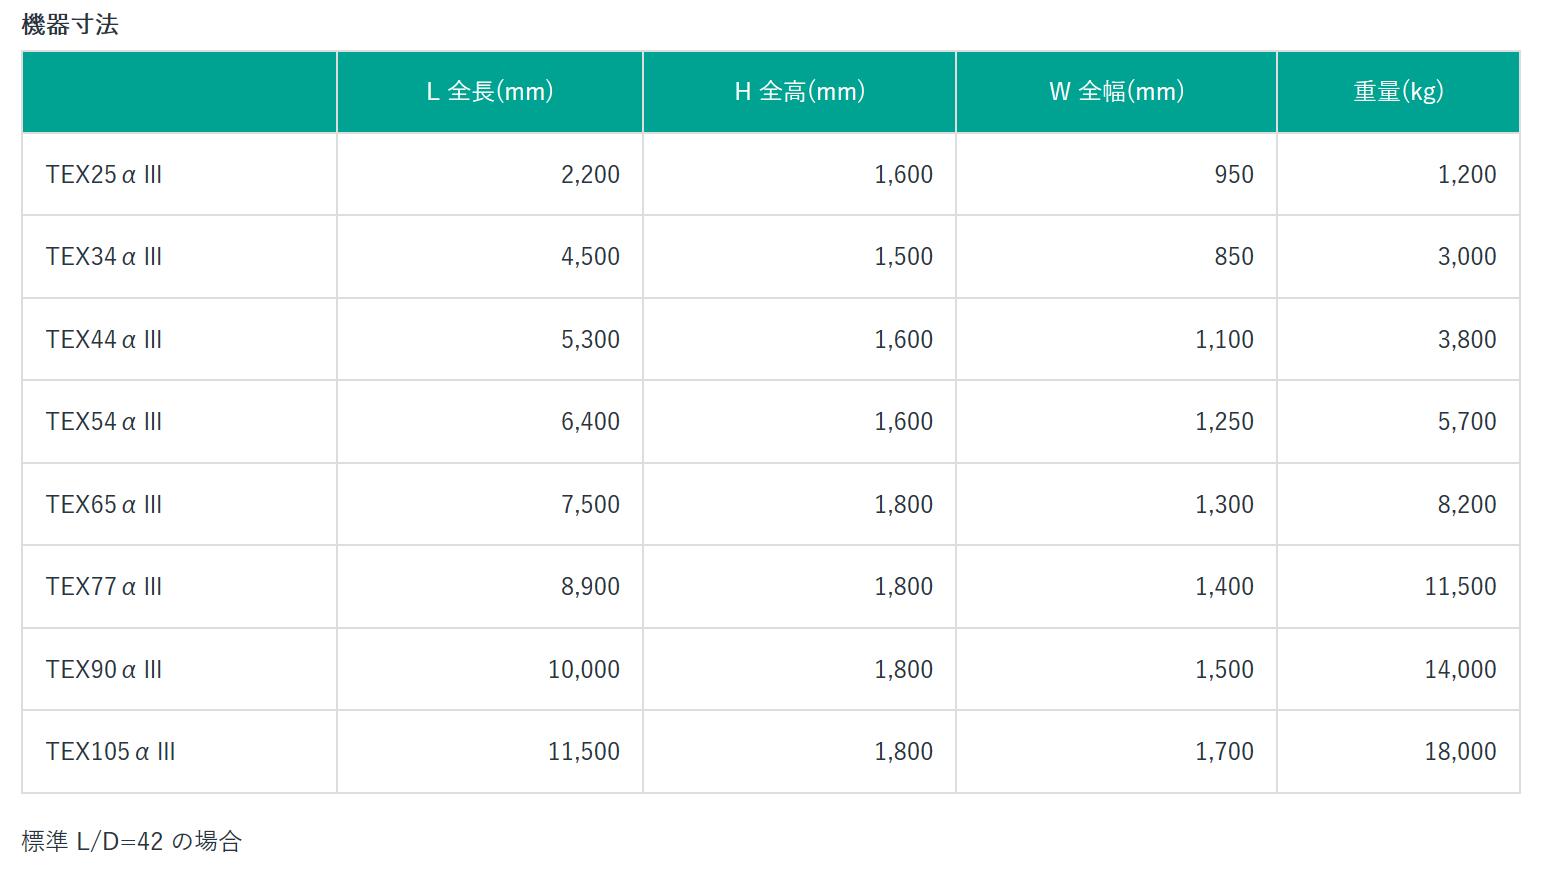Click the 1,300 width cell for TEX65αIII
The width and height of the screenshot is (1549, 876).
tap(1224, 505)
